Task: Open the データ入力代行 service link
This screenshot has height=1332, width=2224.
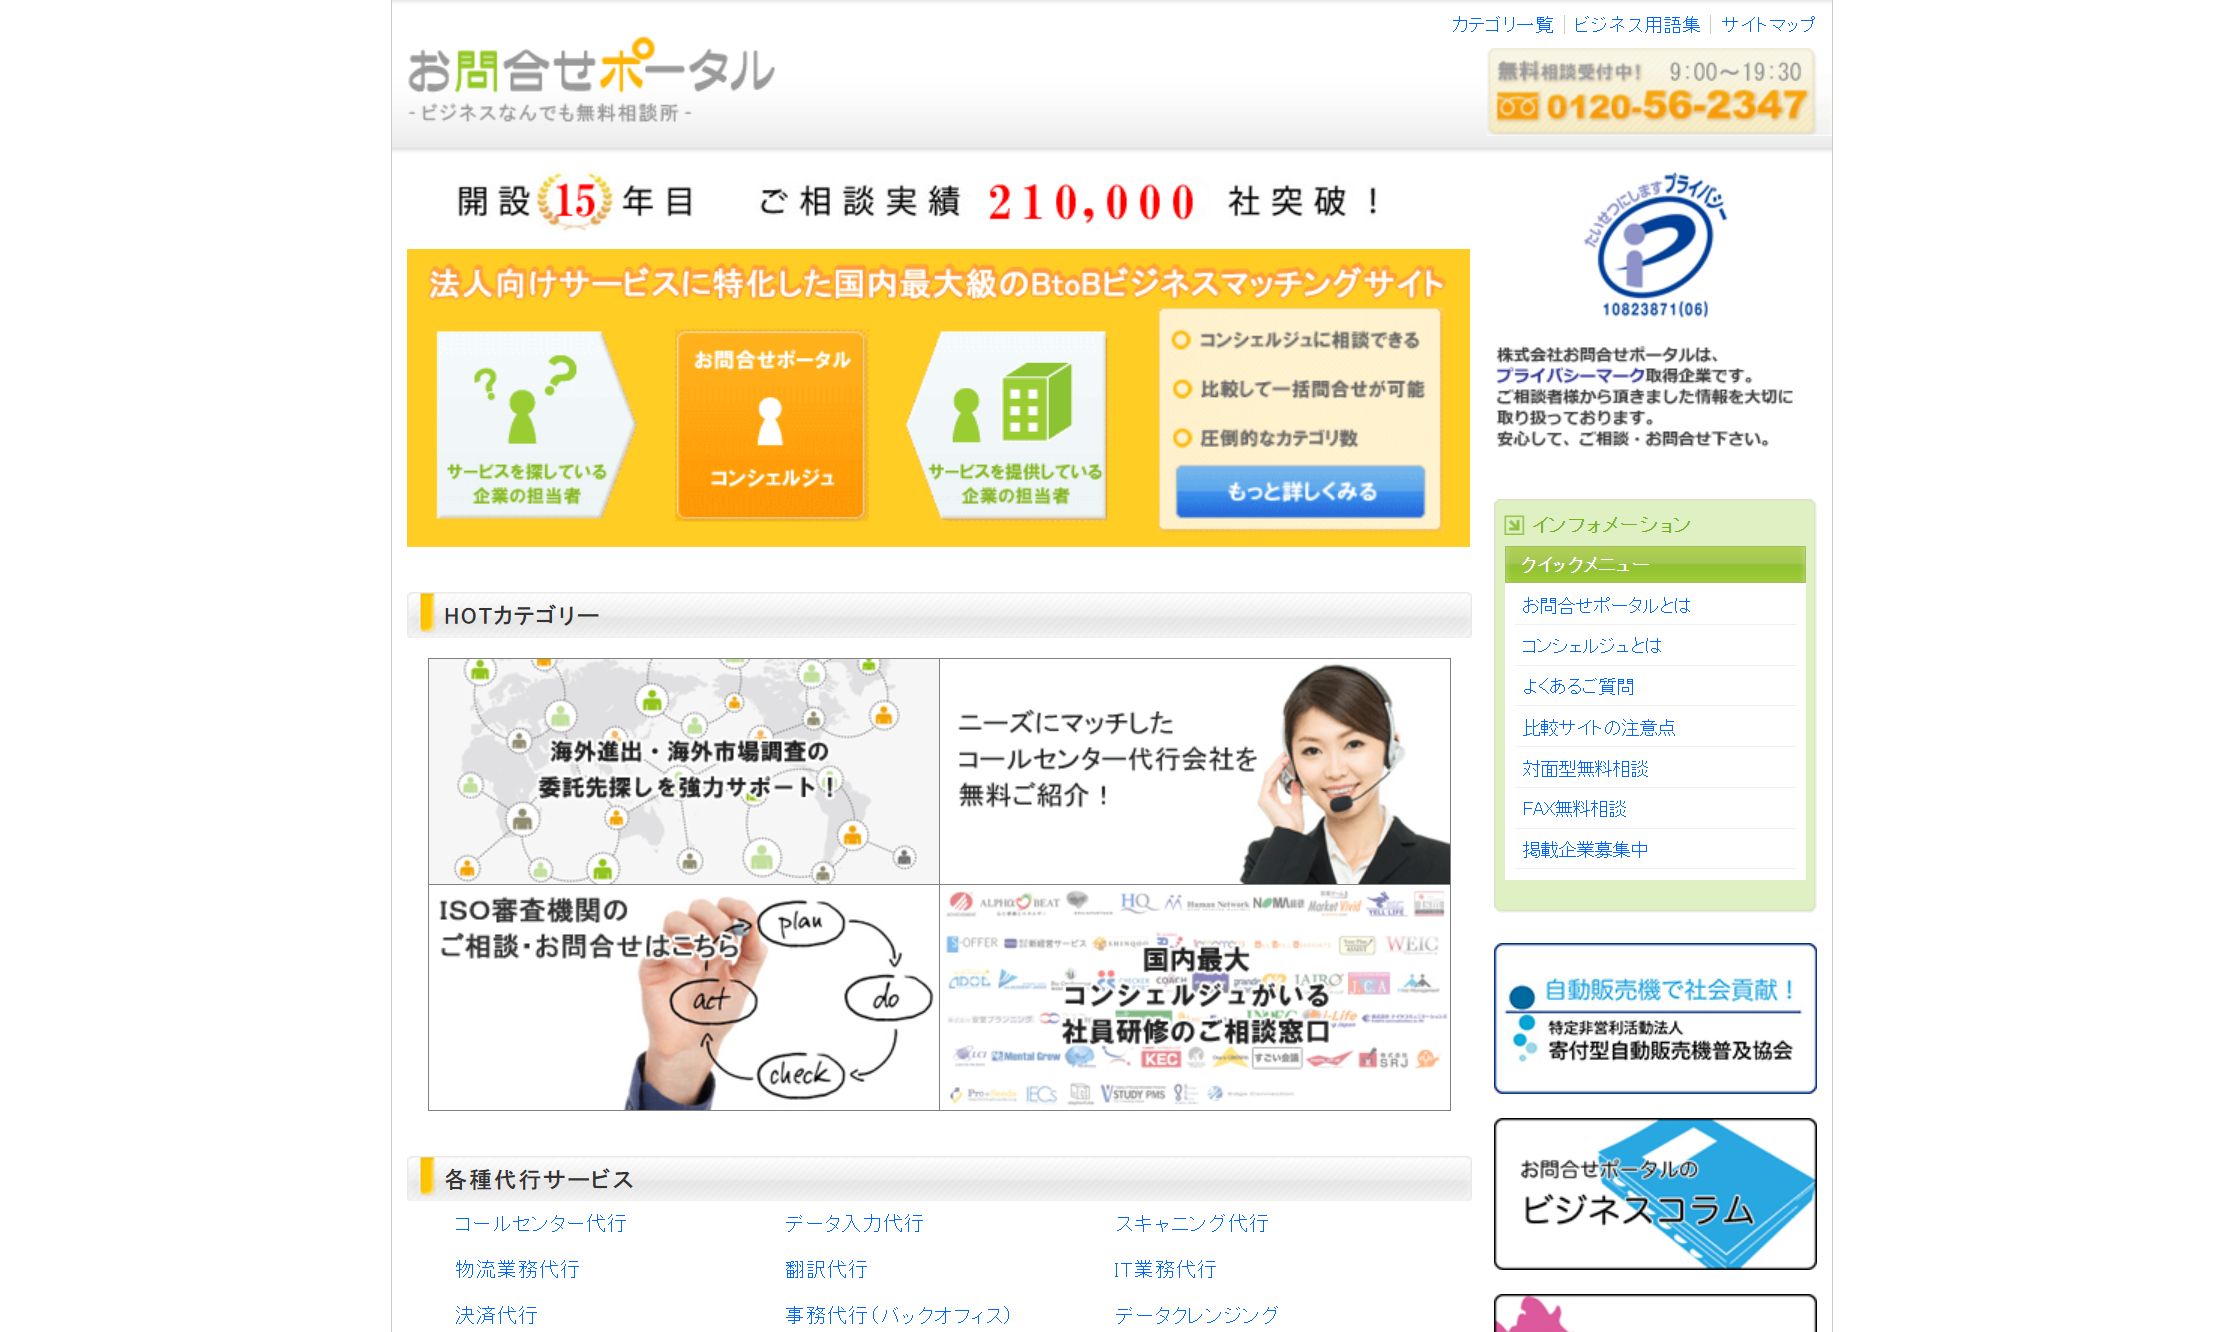Action: (854, 1223)
